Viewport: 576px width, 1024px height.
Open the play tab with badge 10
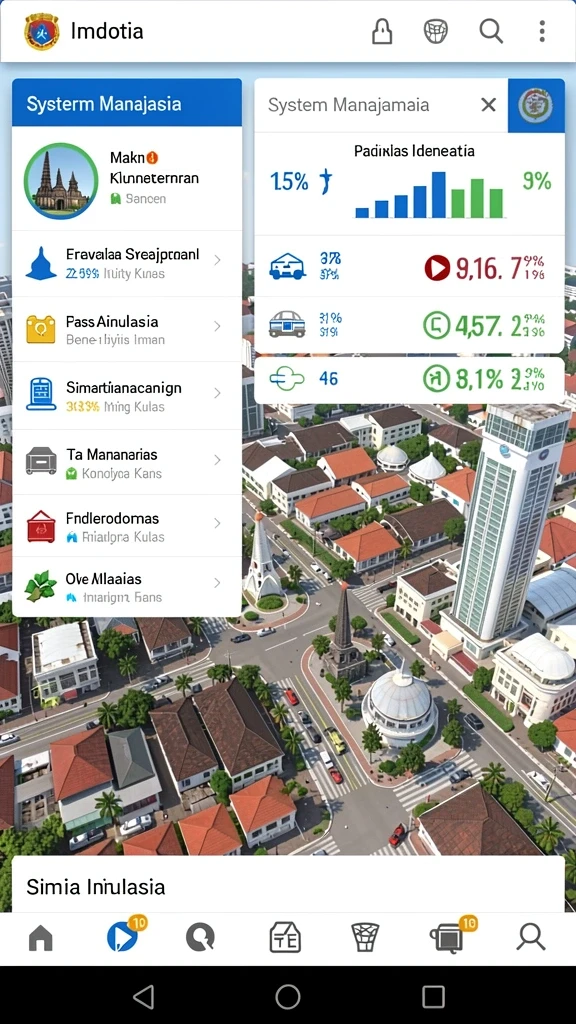tap(123, 936)
